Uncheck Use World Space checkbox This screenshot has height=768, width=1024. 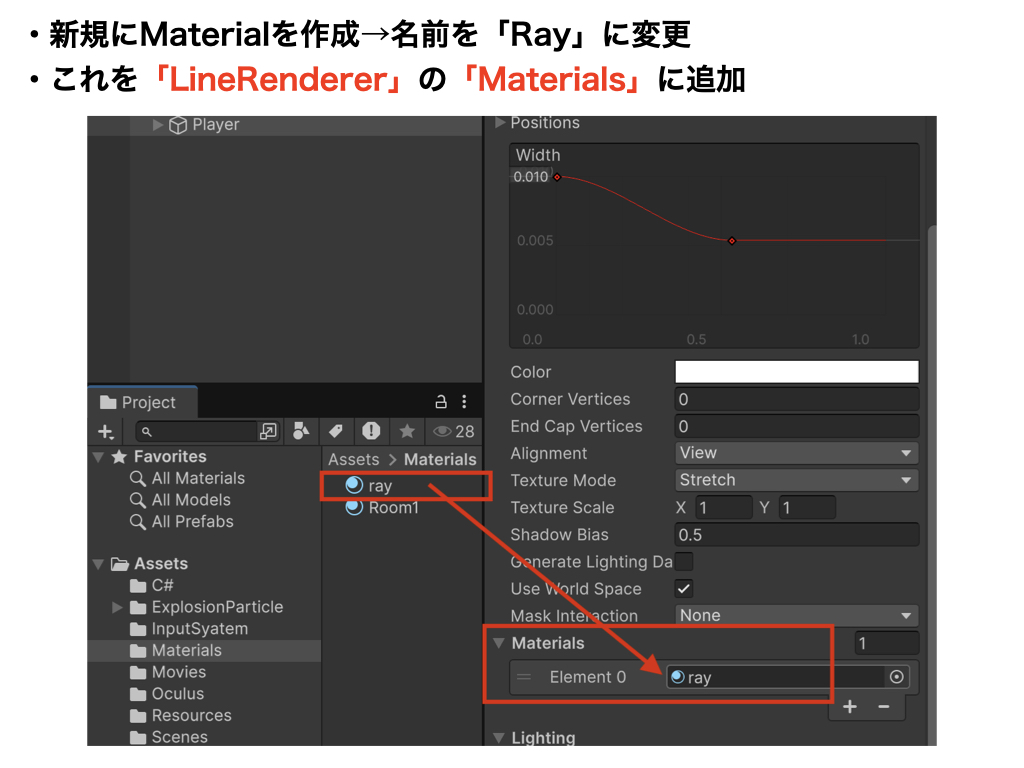pos(684,589)
